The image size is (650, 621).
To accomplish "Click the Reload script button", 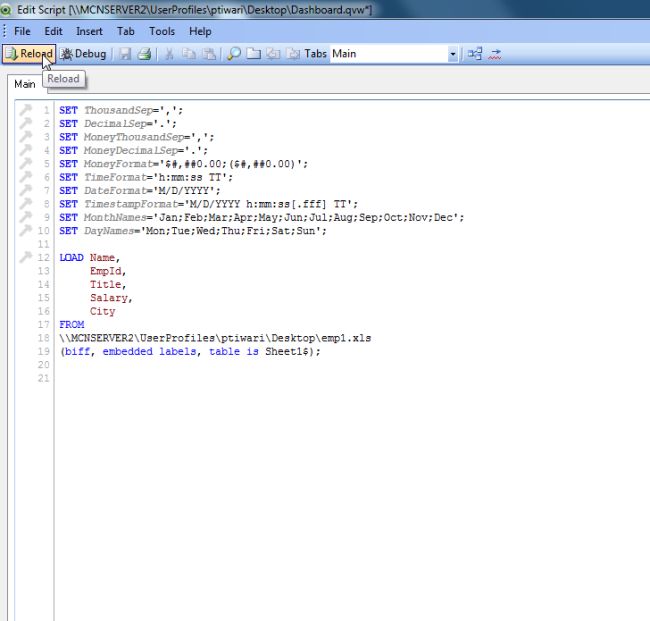I will [x=29, y=54].
